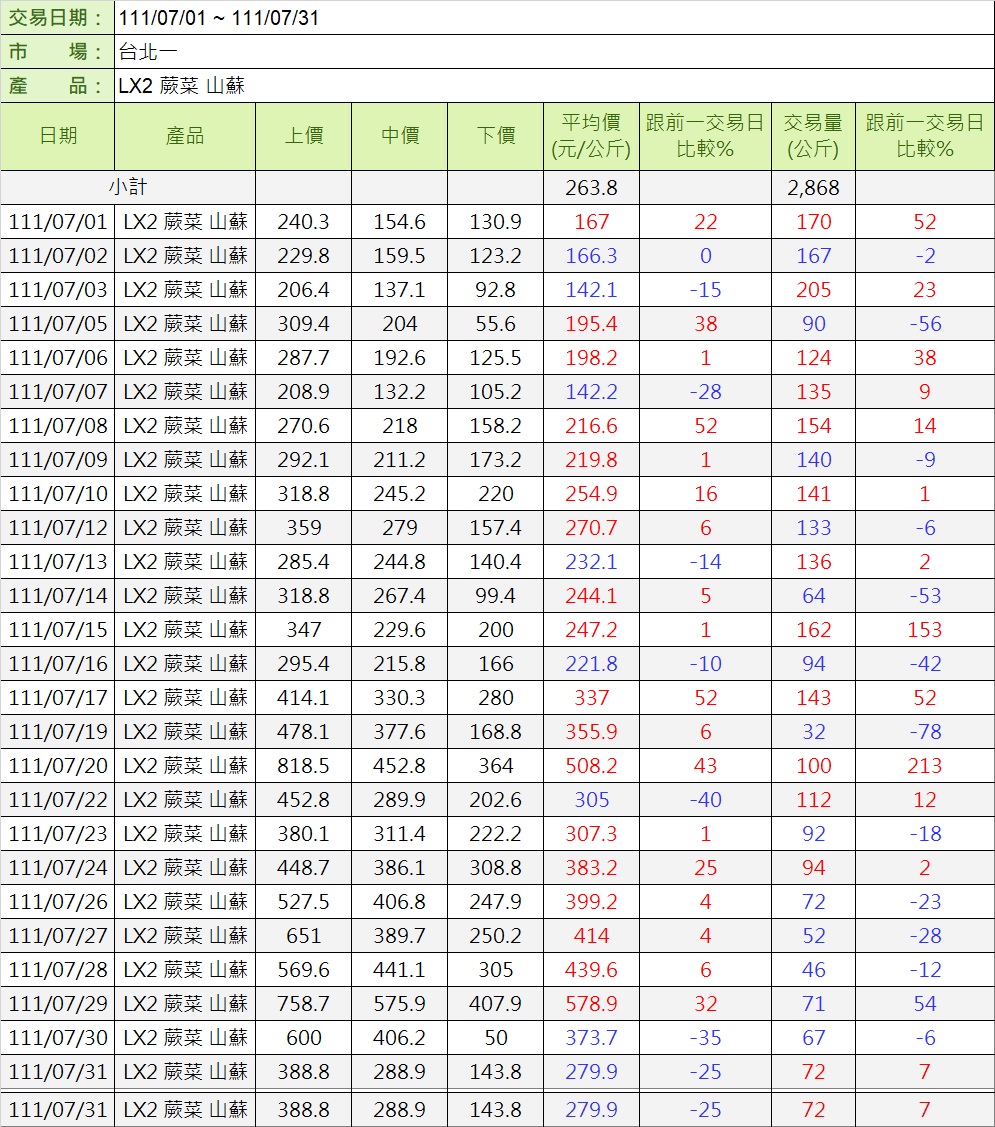The width and height of the screenshot is (995, 1127).
Task: Select the lower price 55.6 cell
Action: click(x=495, y=324)
